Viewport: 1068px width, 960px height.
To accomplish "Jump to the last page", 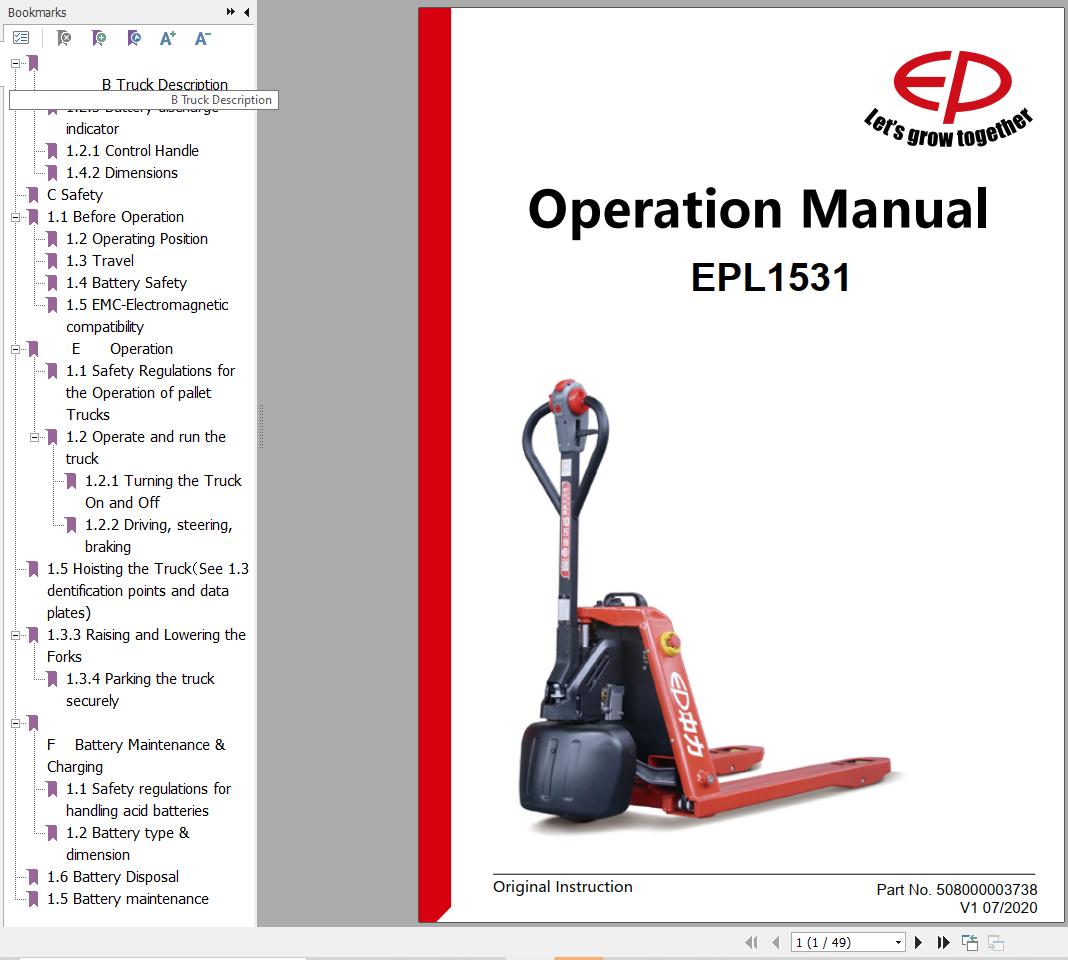I will [x=943, y=942].
